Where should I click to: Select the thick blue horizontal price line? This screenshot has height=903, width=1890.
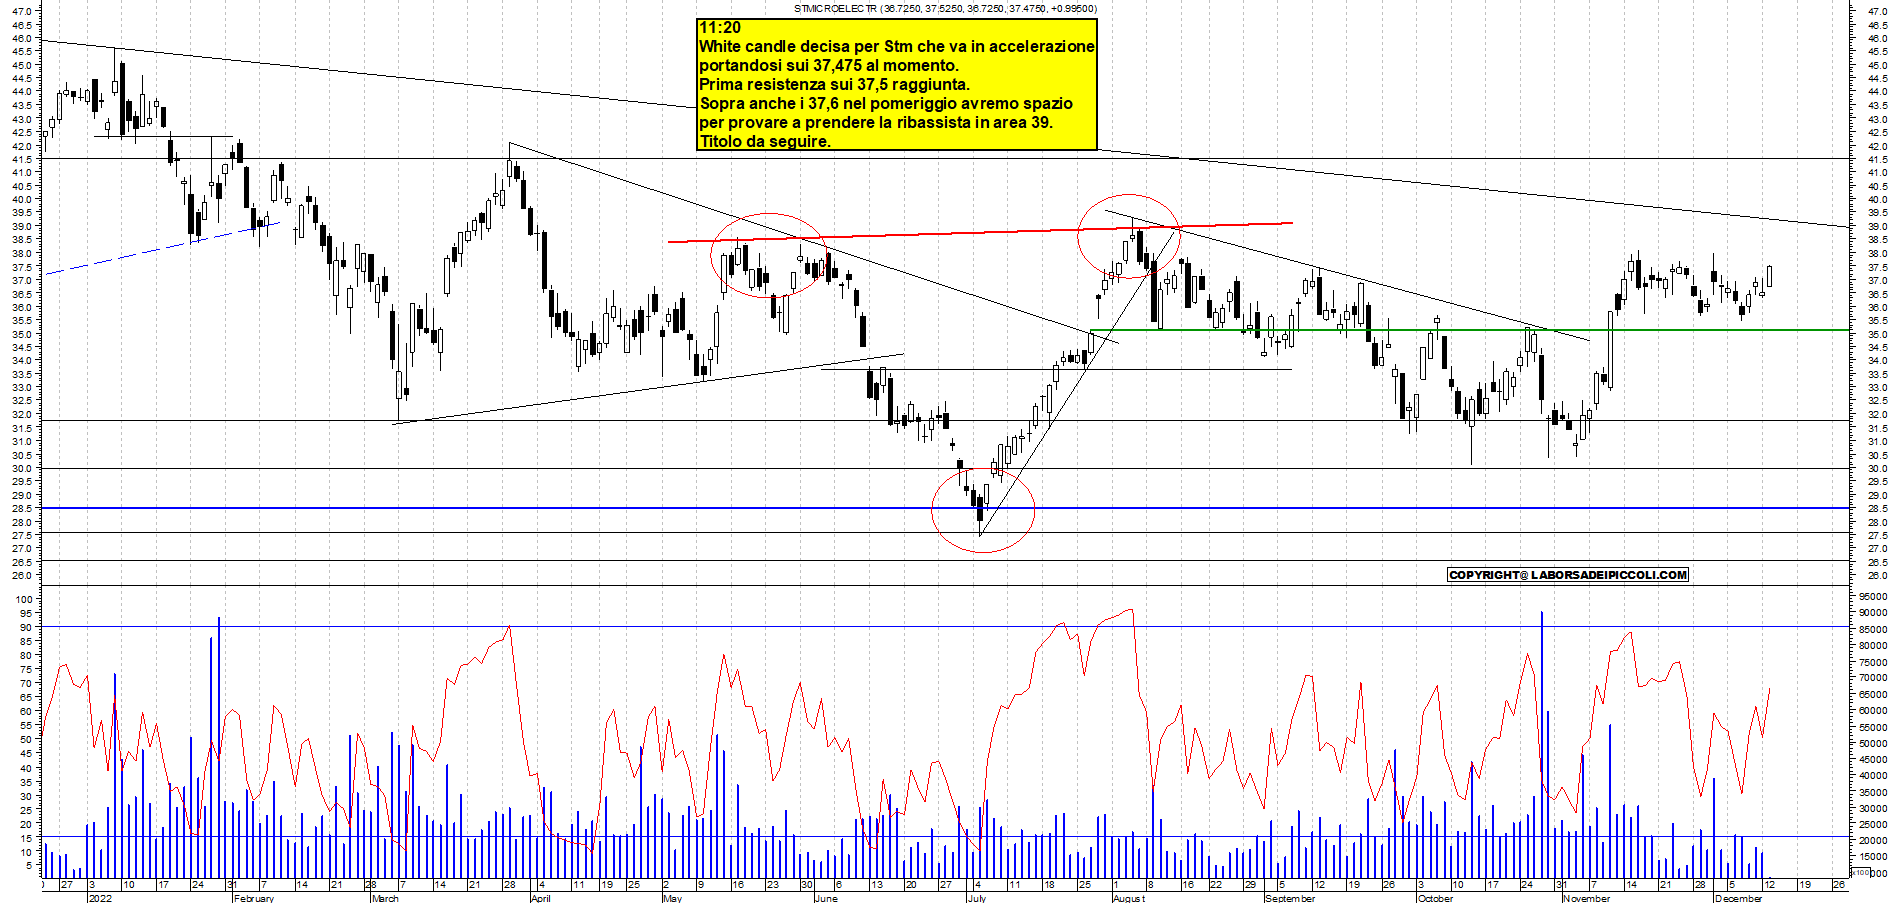(x=945, y=508)
